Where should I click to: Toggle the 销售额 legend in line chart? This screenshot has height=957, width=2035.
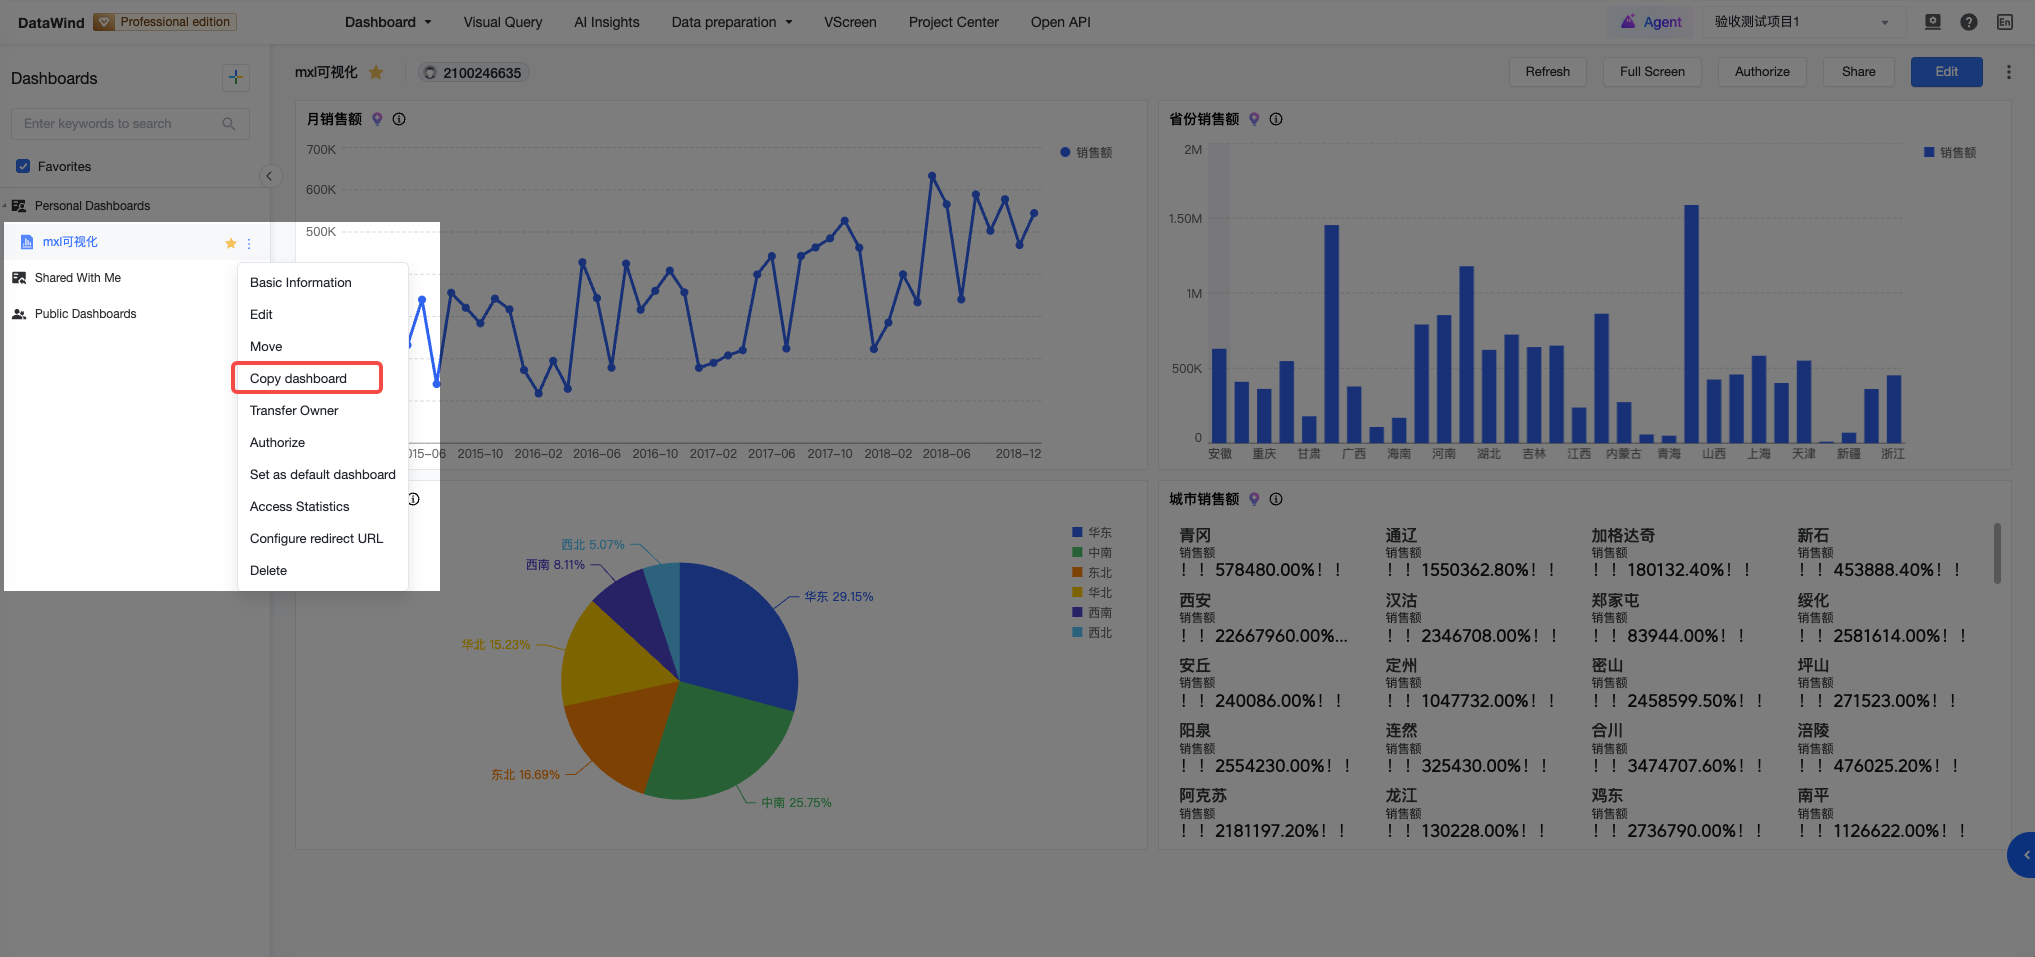tap(1086, 153)
